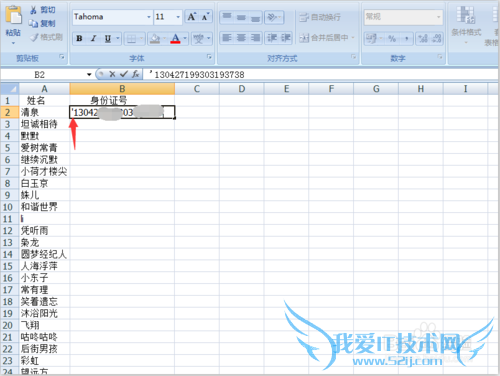500x376 pixels.
Task: Click the wrap text button
Action: [x=320, y=17]
